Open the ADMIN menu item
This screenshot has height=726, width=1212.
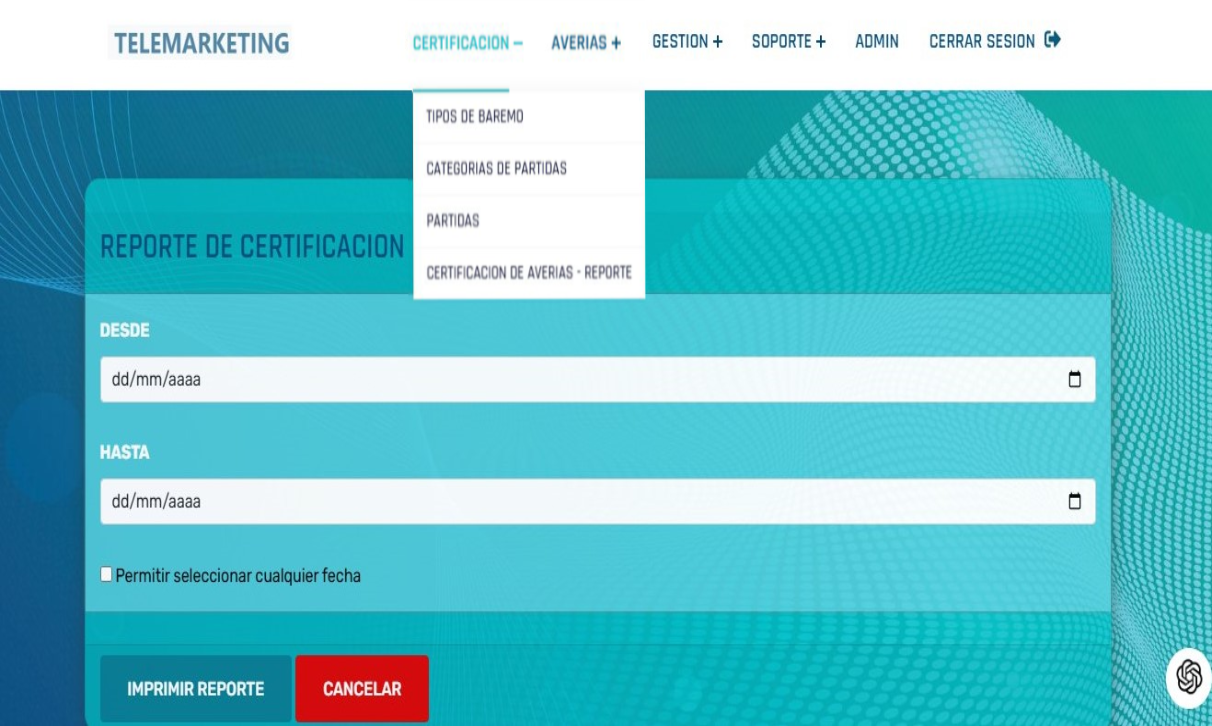point(877,42)
